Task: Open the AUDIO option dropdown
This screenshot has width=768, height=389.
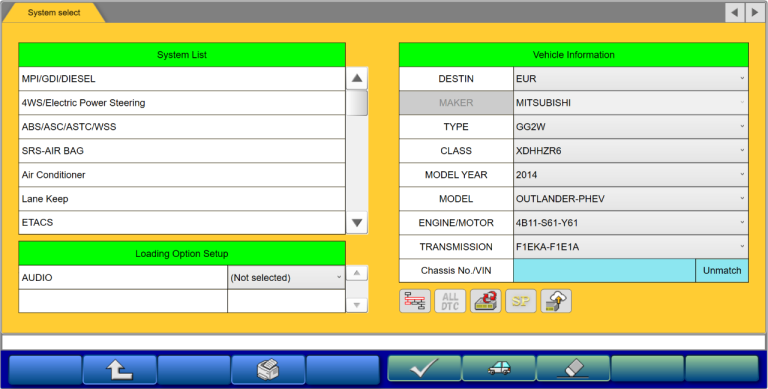Action: [287, 277]
